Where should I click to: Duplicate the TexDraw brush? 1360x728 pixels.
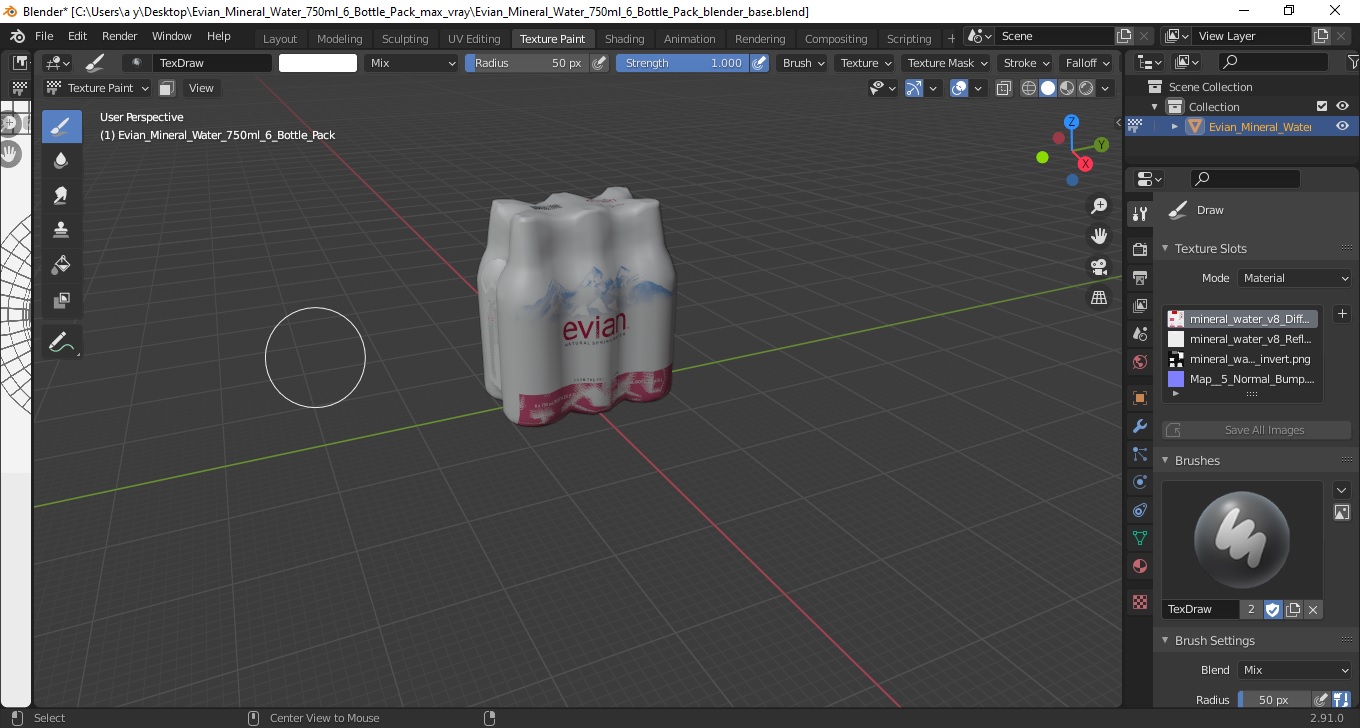[x=1293, y=609]
